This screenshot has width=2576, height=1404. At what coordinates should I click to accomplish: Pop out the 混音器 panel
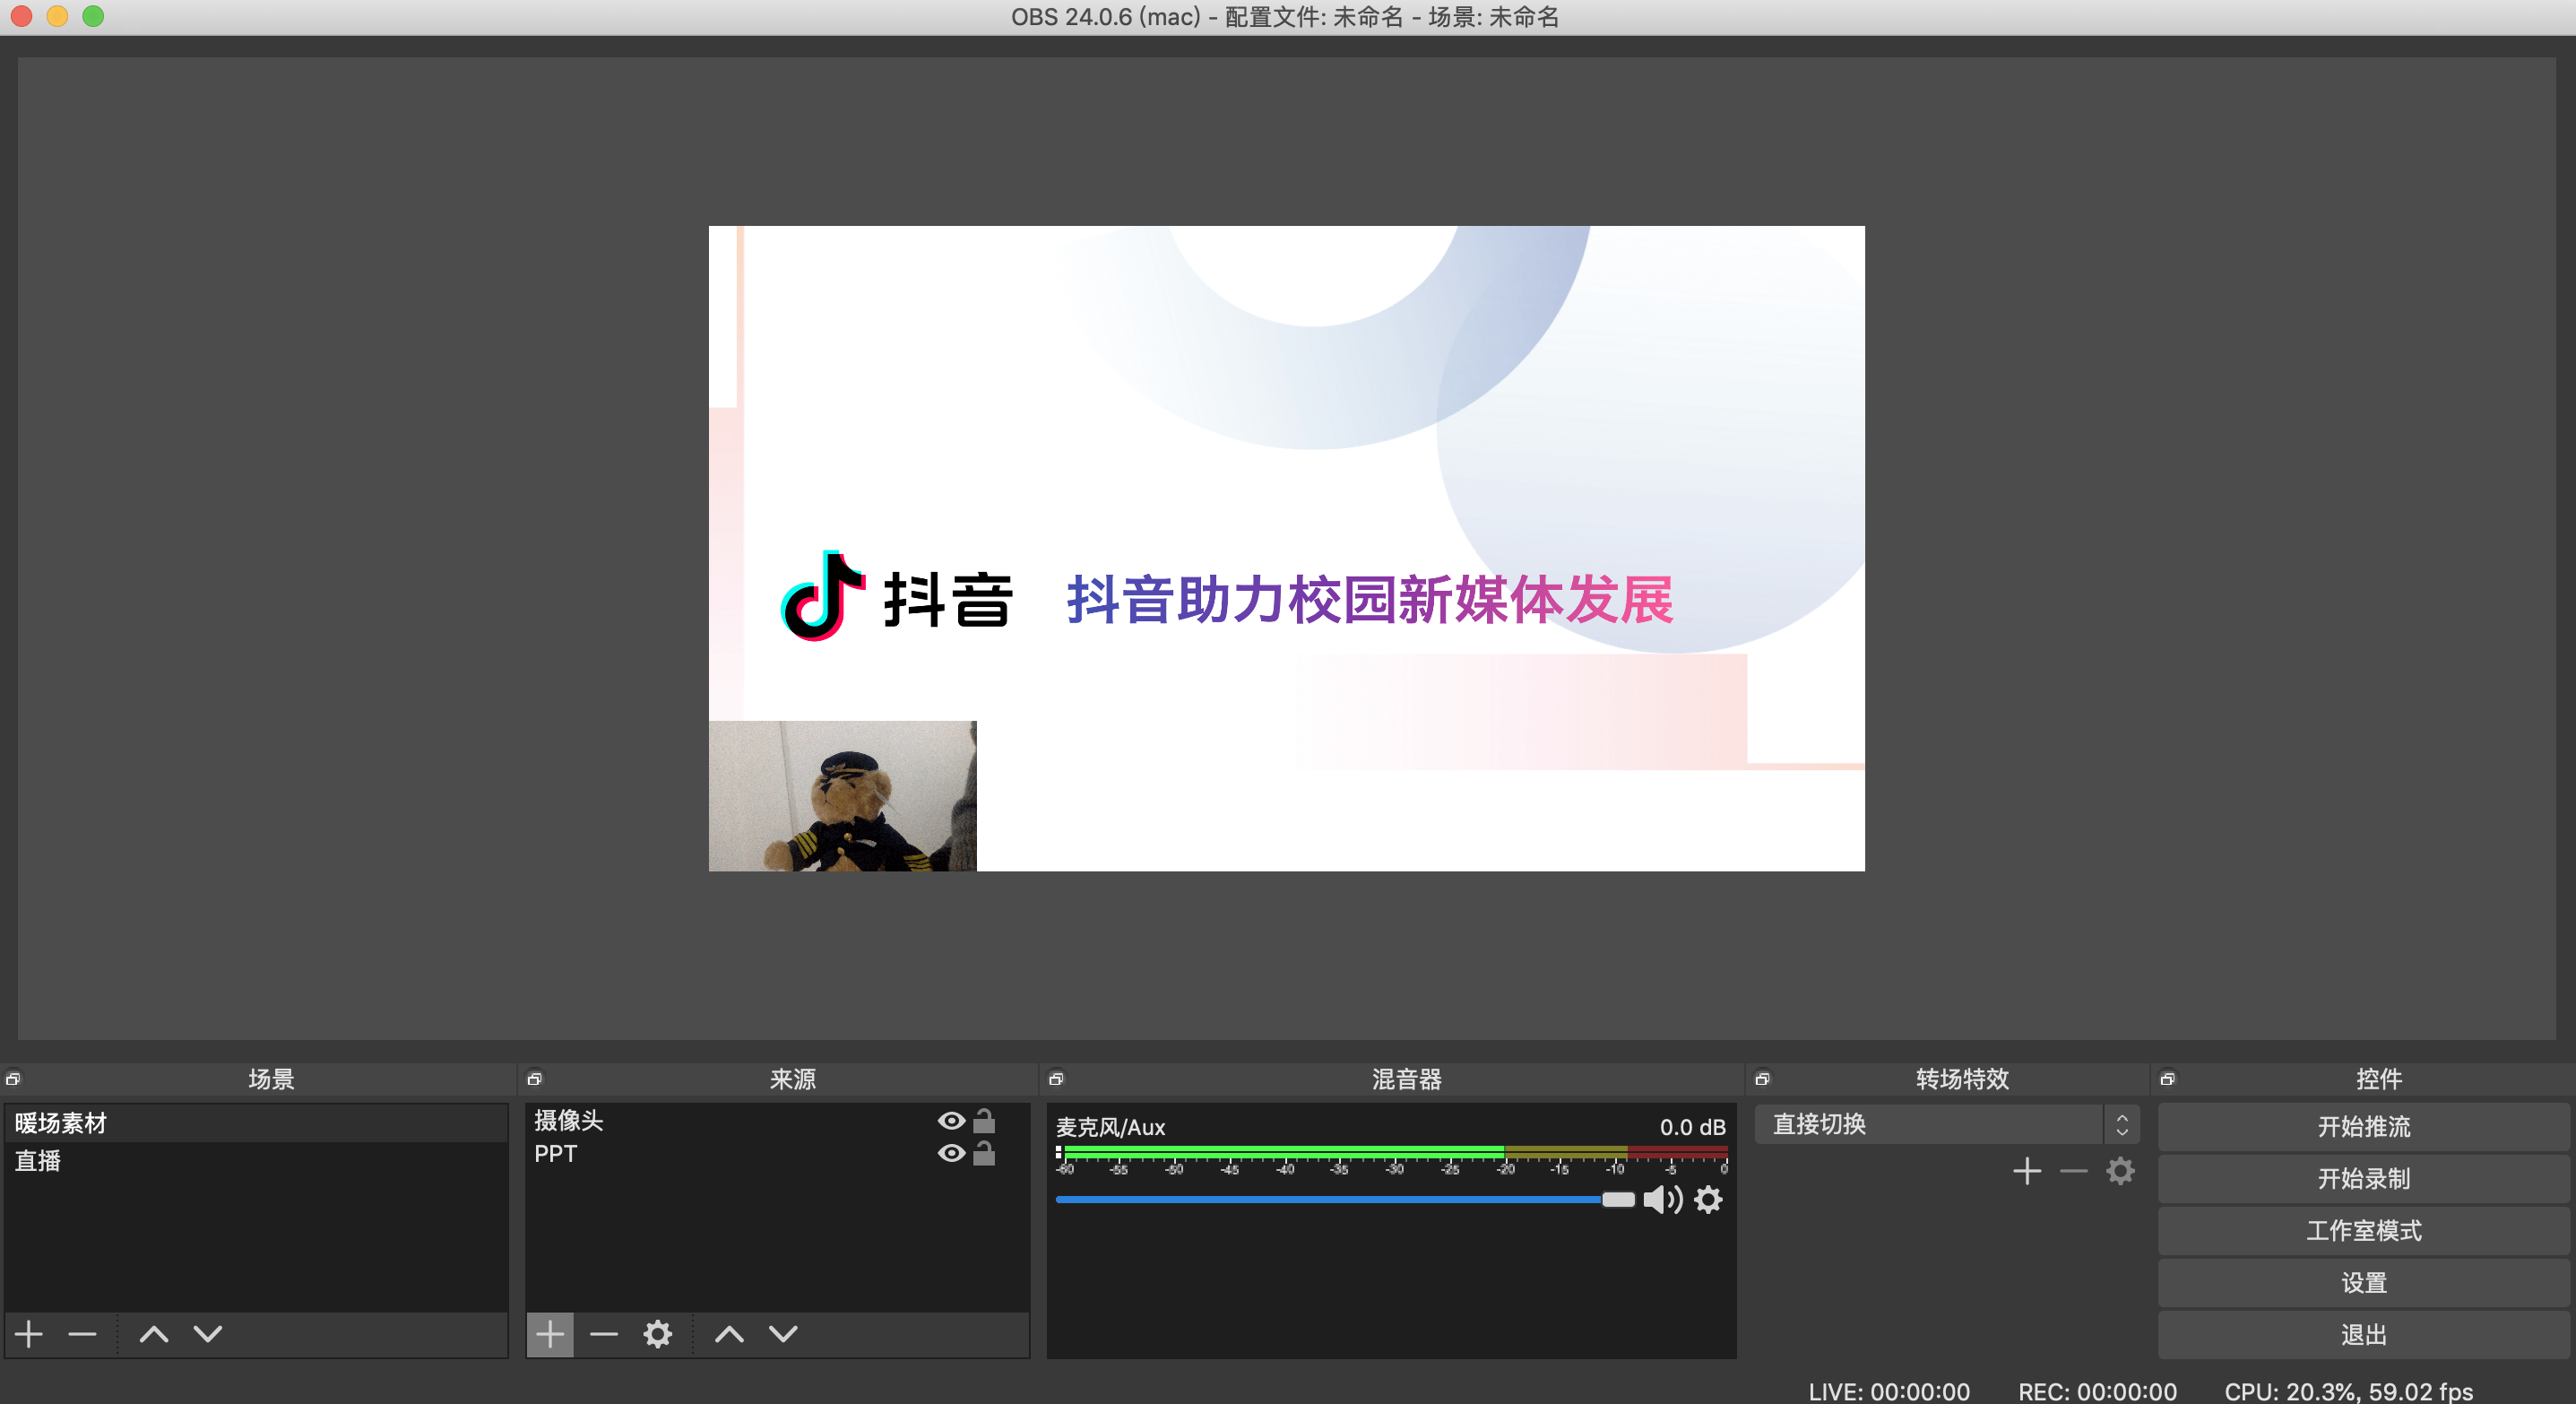coord(1056,1078)
